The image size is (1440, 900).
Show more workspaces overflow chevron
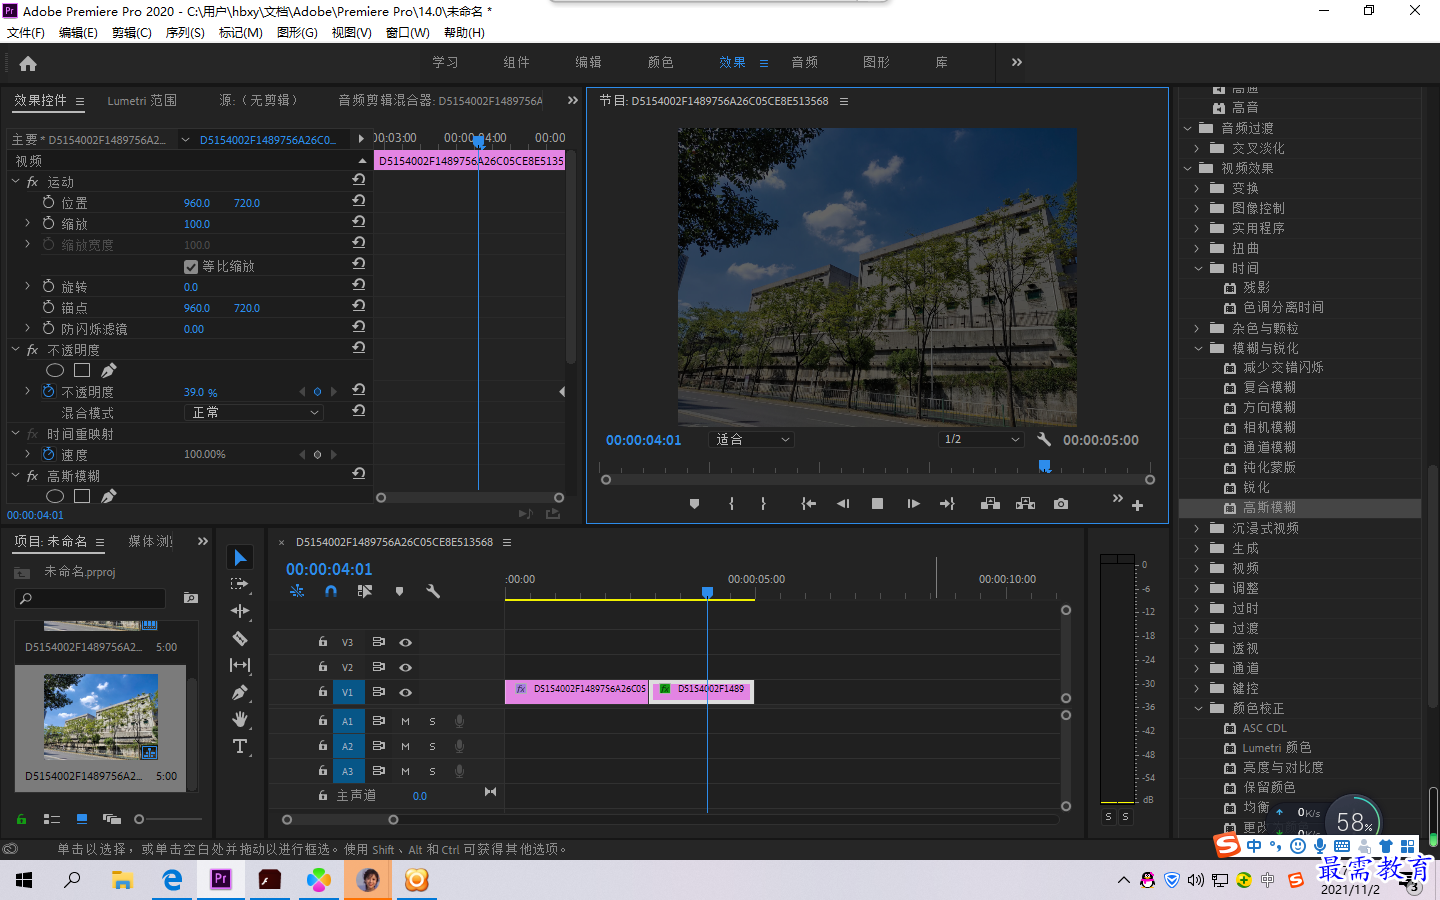coord(1017,62)
